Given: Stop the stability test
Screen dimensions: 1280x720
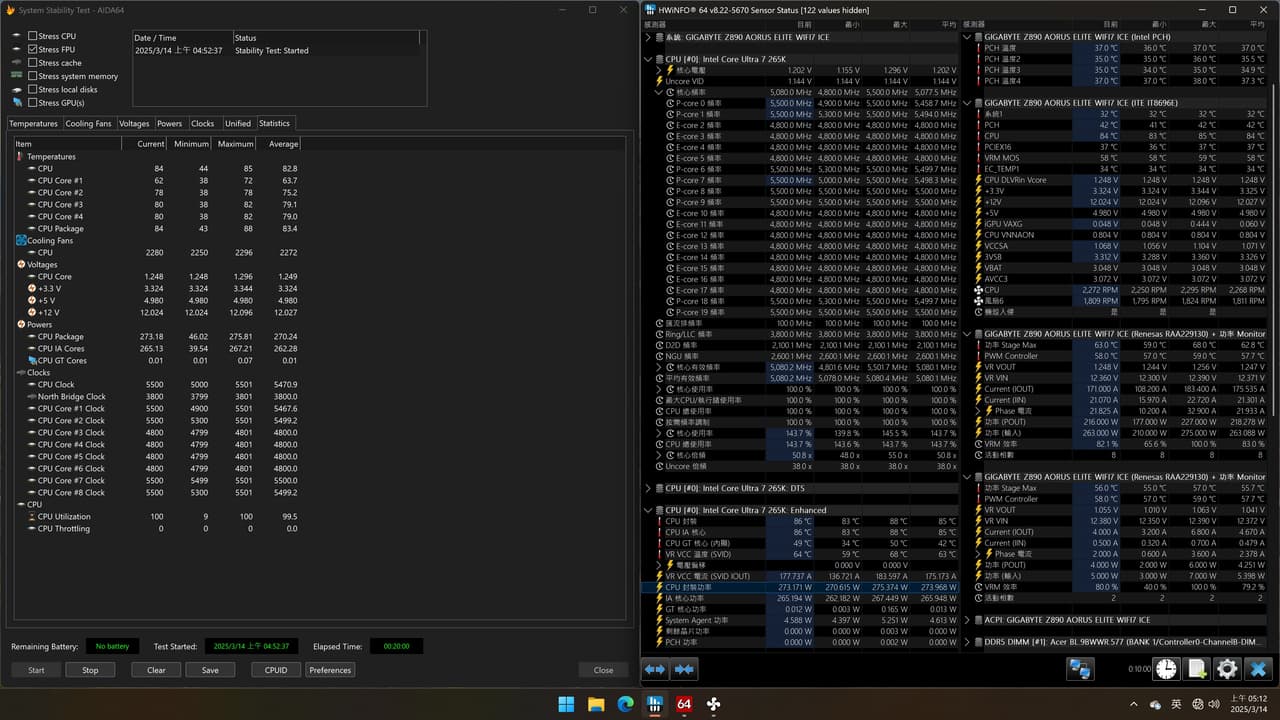Looking at the screenshot, I should [90, 670].
